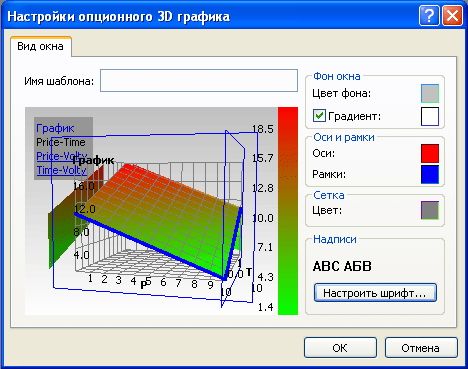Click the Отмена button

(421, 348)
